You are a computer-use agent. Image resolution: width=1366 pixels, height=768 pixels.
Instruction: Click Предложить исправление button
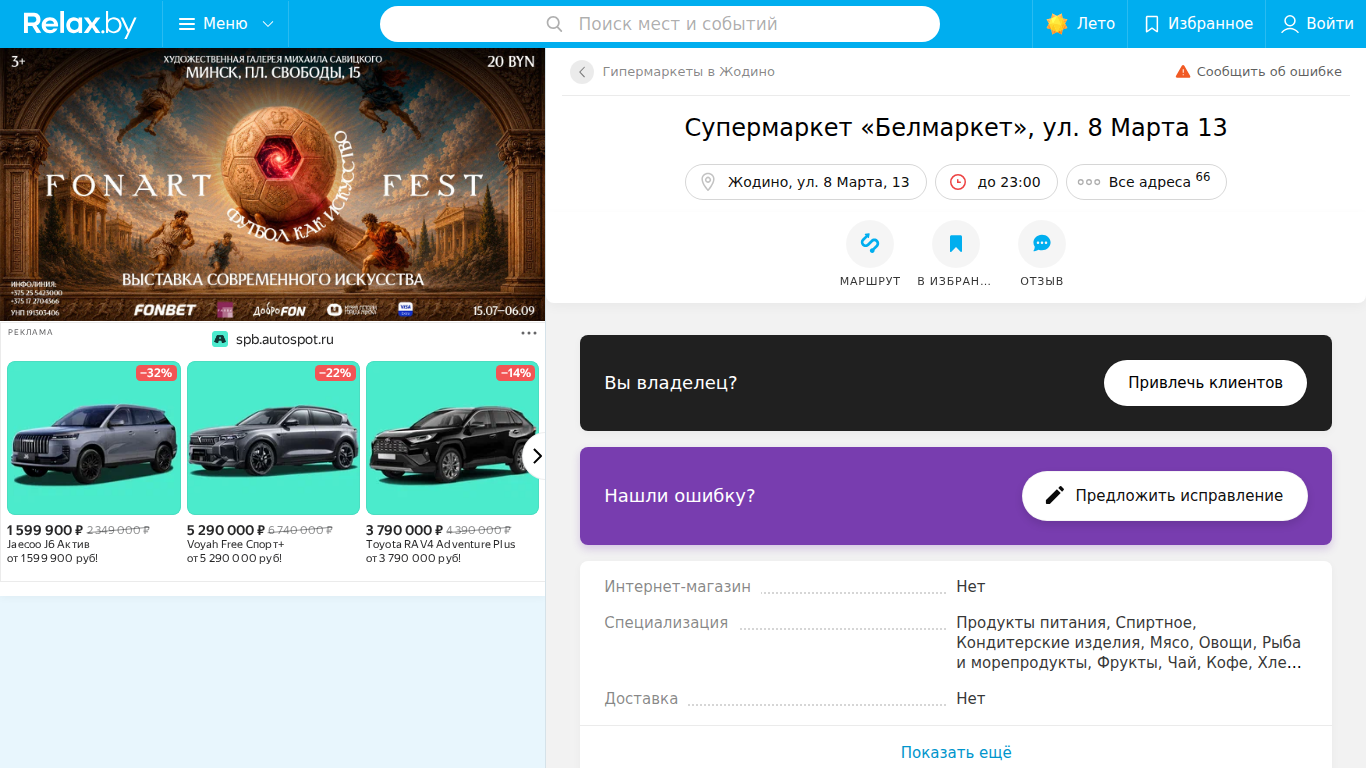pos(1165,496)
